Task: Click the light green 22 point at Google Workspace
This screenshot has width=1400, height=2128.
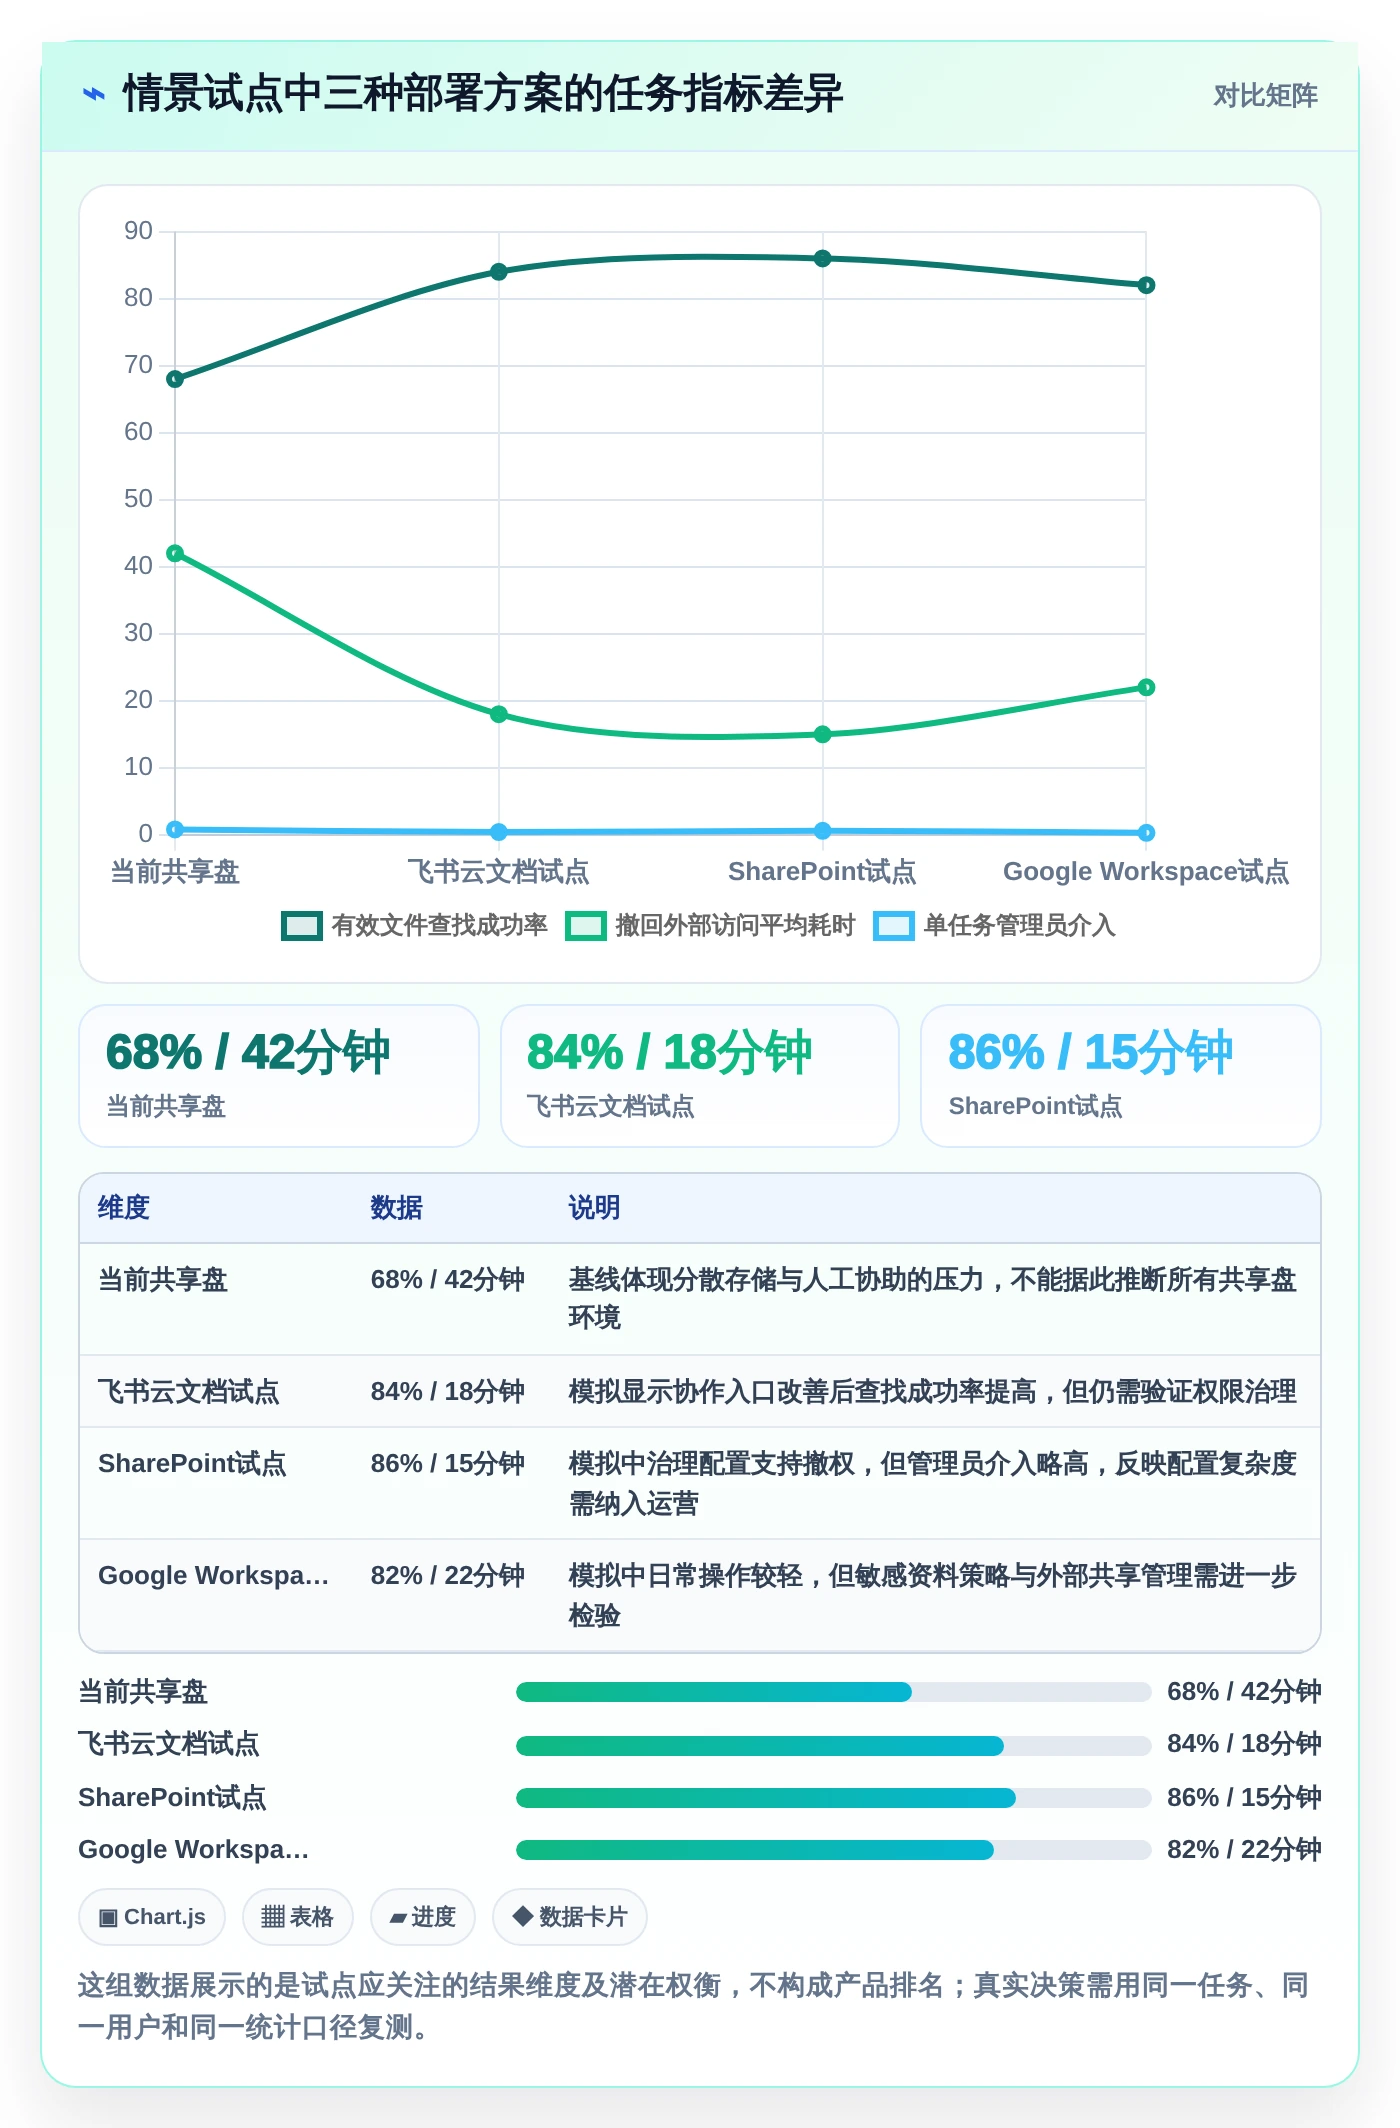Action: coord(1147,687)
